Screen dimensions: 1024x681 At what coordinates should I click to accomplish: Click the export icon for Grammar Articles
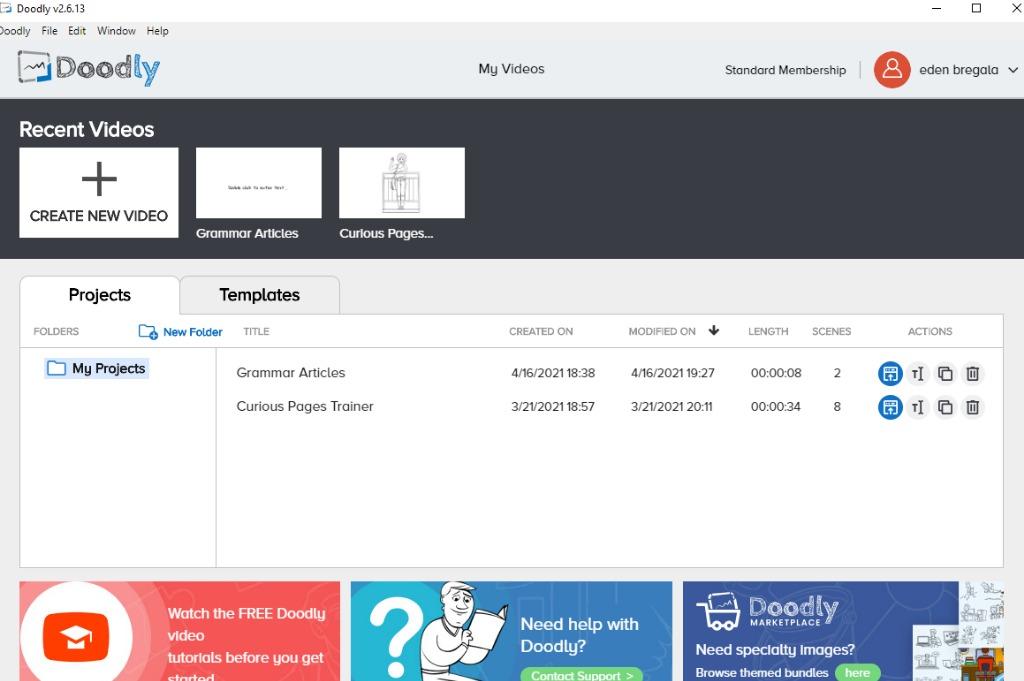pyautogui.click(x=890, y=374)
